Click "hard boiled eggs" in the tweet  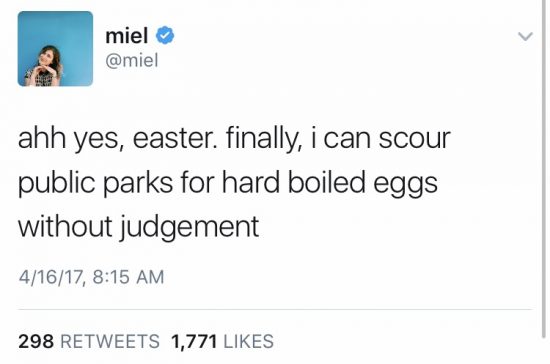pyautogui.click(x=330, y=182)
